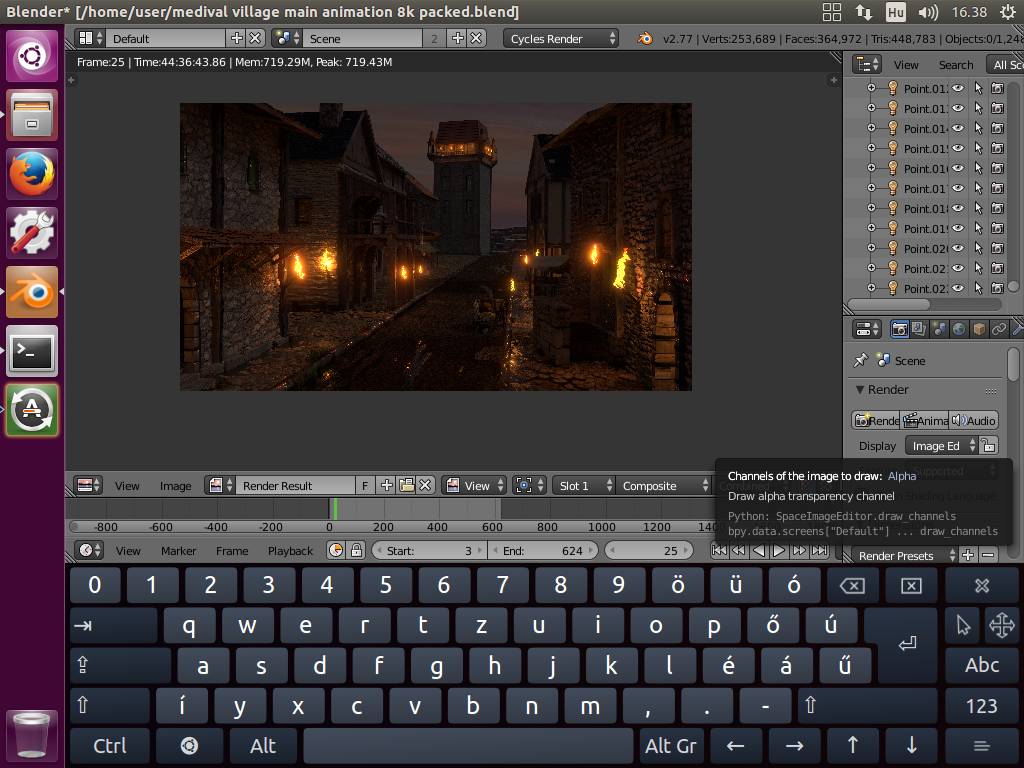Open the Display Image Ed dropdown
1024x768 pixels.
pos(941,446)
